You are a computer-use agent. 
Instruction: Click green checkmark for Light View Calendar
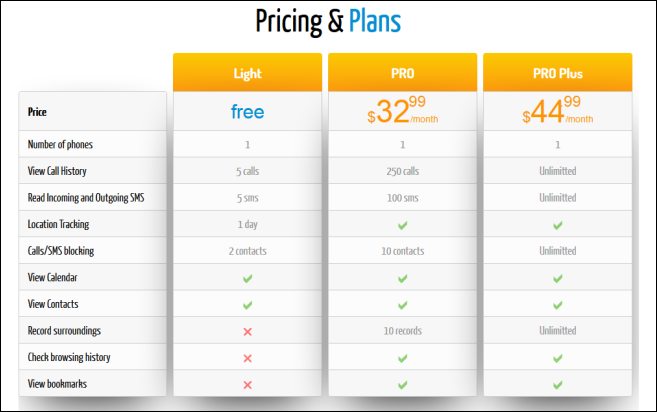[x=247, y=277]
